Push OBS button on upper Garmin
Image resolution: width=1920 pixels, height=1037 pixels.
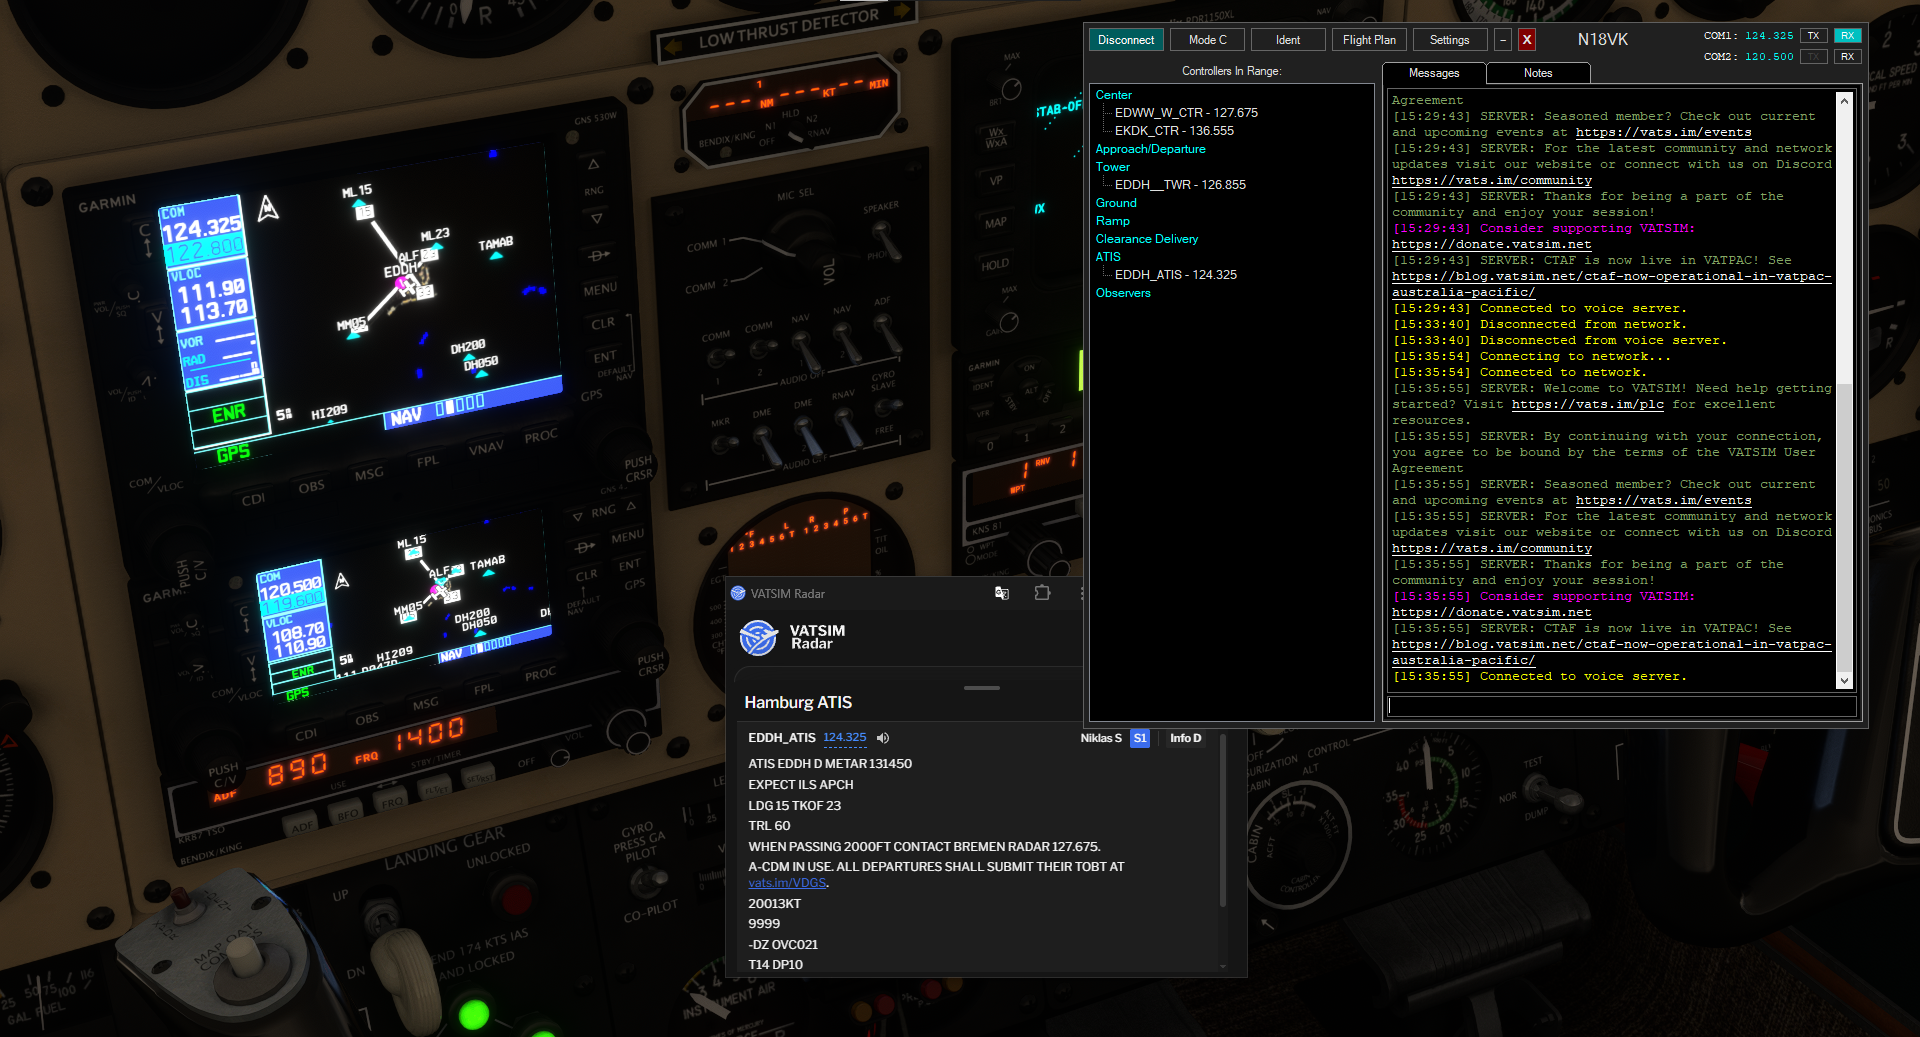pyautogui.click(x=311, y=486)
